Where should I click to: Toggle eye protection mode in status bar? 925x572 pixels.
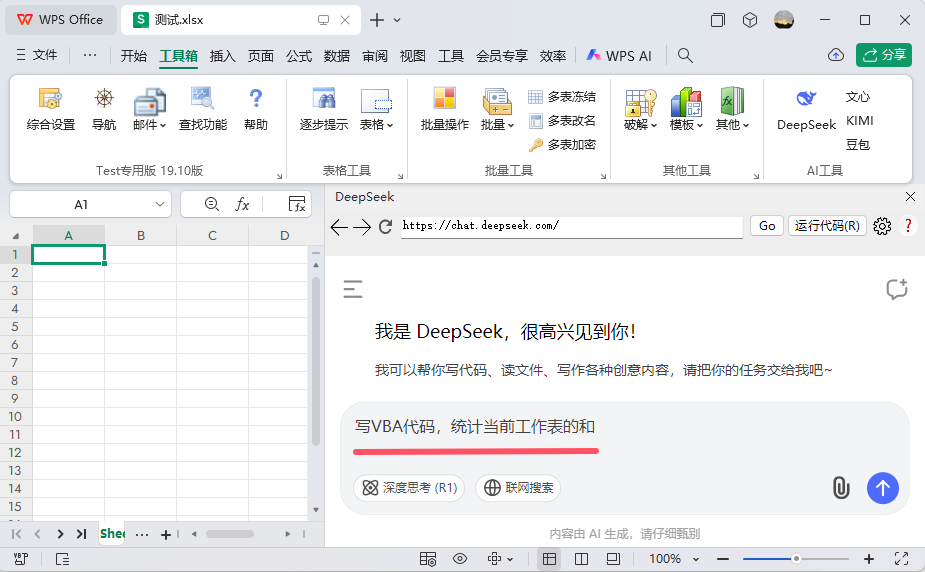tap(460, 559)
